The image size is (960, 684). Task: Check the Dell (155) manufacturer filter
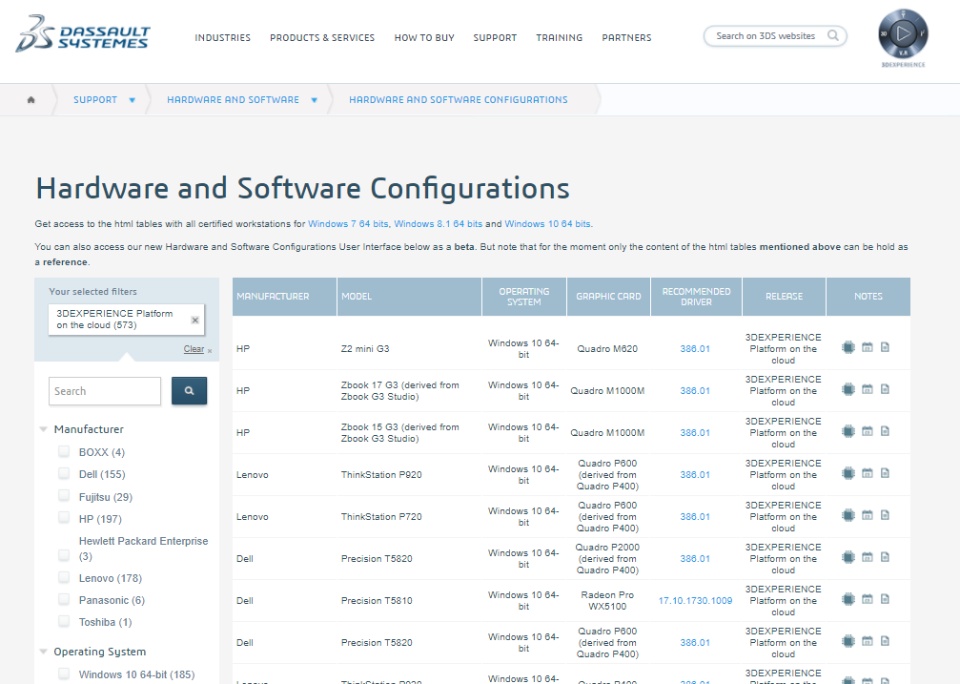coord(64,474)
